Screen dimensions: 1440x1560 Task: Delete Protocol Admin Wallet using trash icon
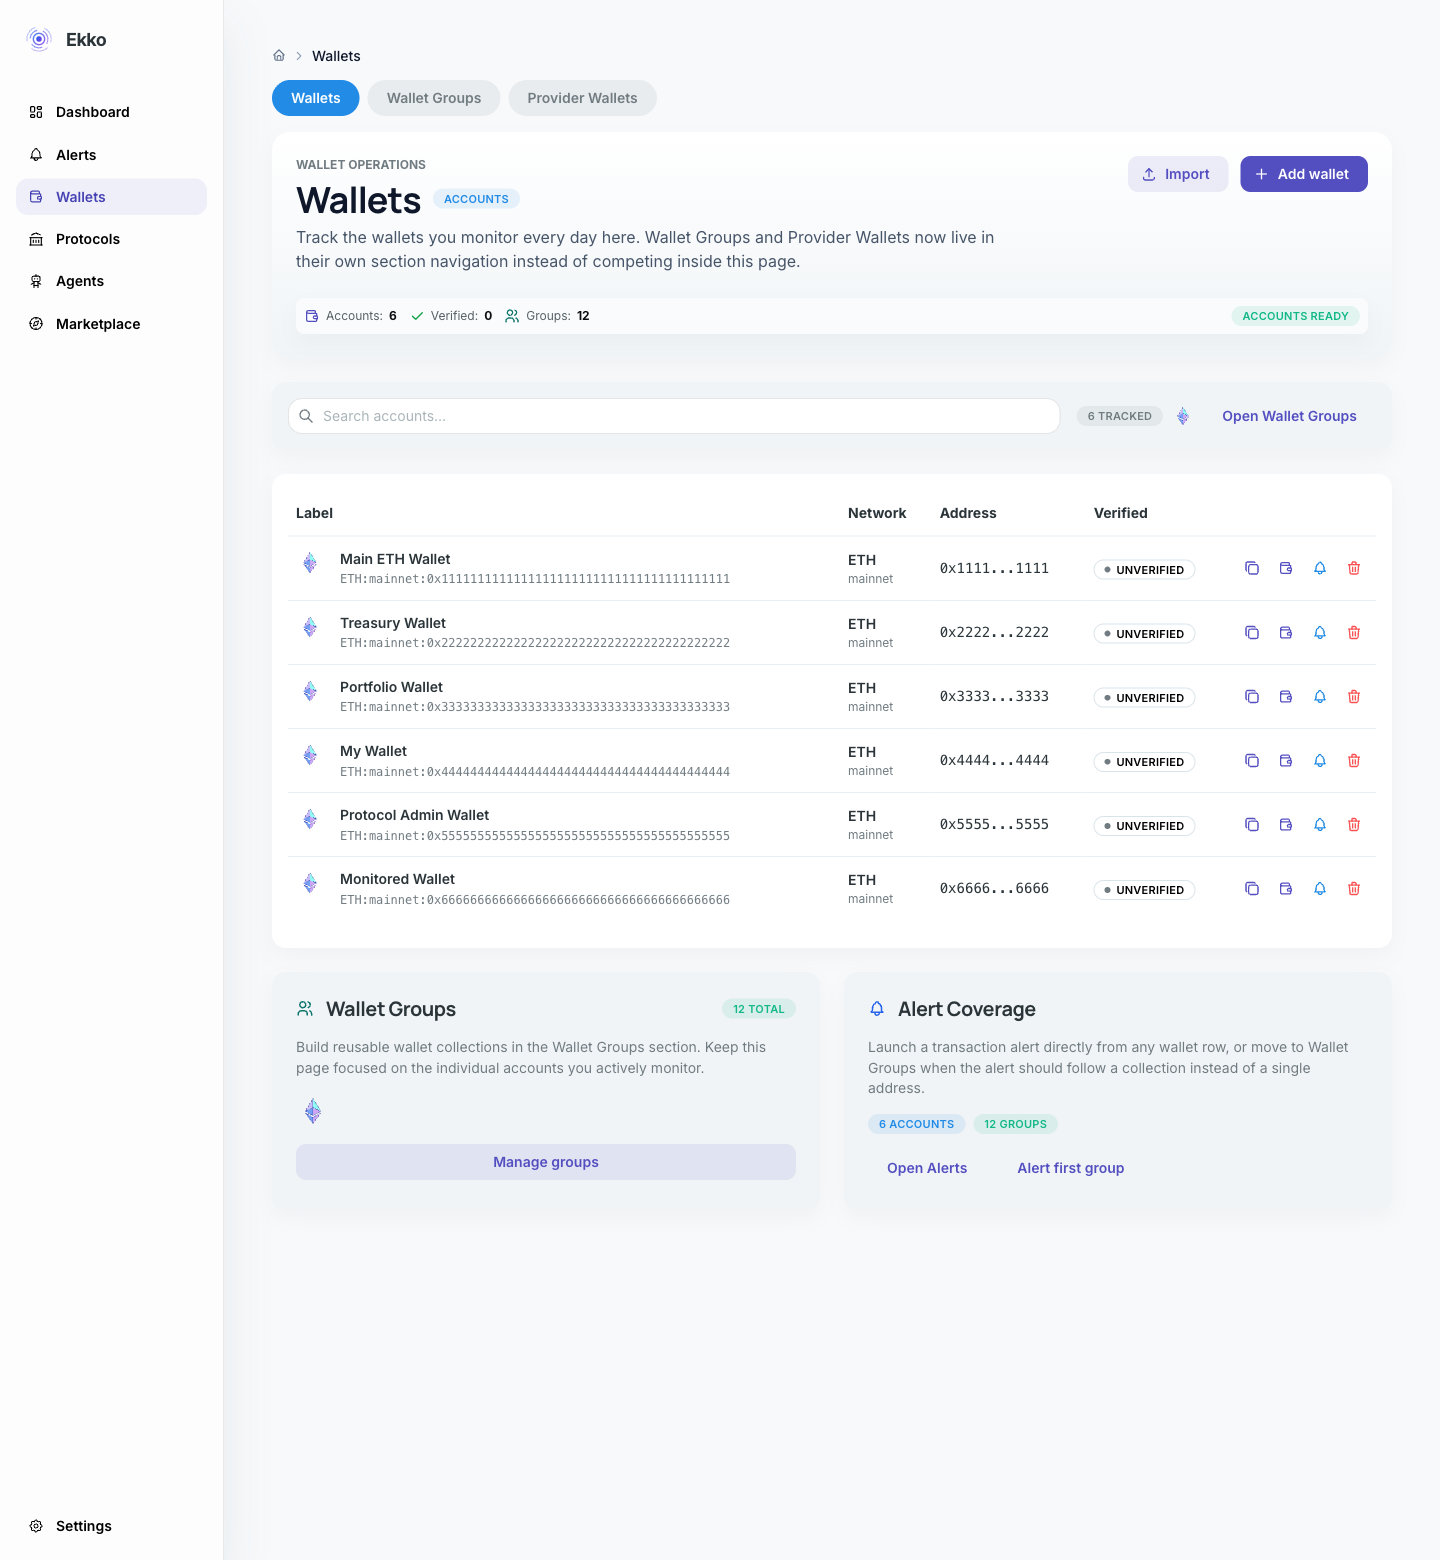click(x=1354, y=824)
